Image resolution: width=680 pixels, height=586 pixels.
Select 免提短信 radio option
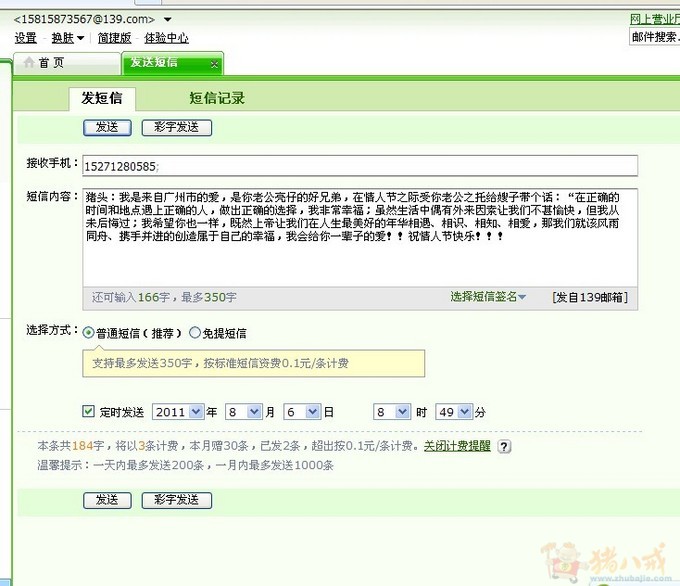coord(195,333)
